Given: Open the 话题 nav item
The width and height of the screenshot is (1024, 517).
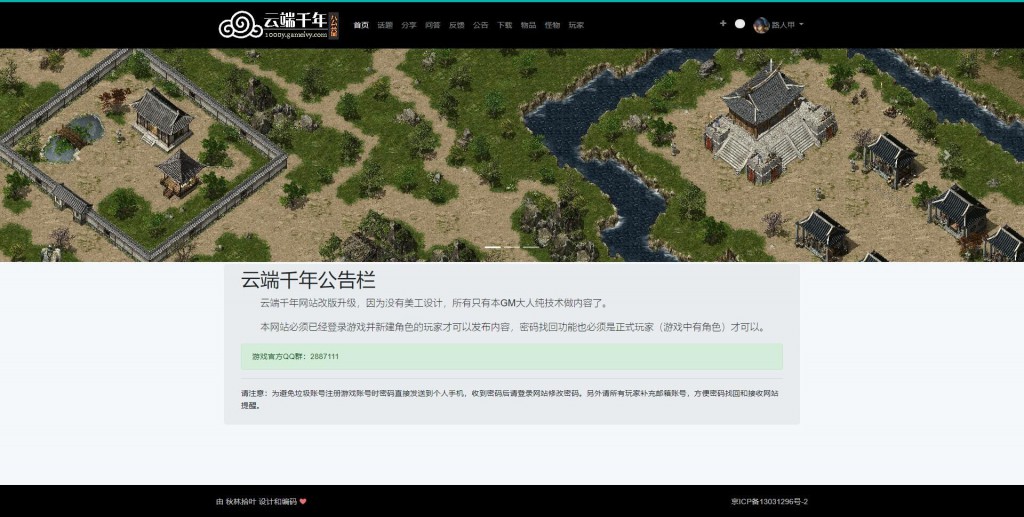Looking at the screenshot, I should coord(385,25).
